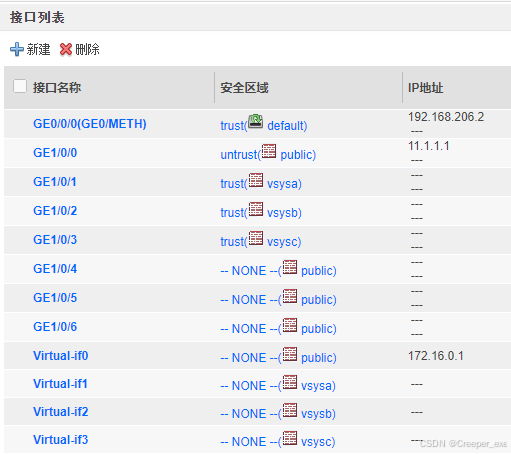Open interface GE1/0/4

pos(55,269)
